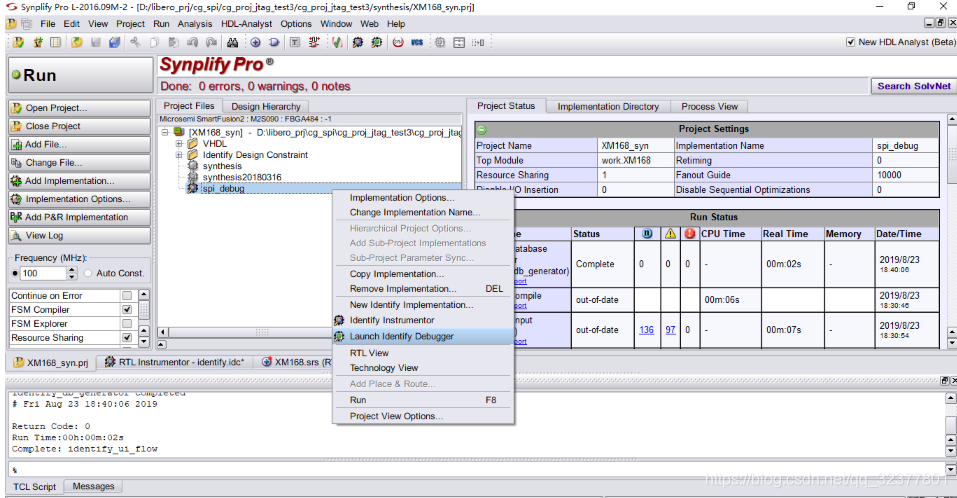Click the Add Implementation... button
Viewport: 957px width, 498px height.
(79, 181)
